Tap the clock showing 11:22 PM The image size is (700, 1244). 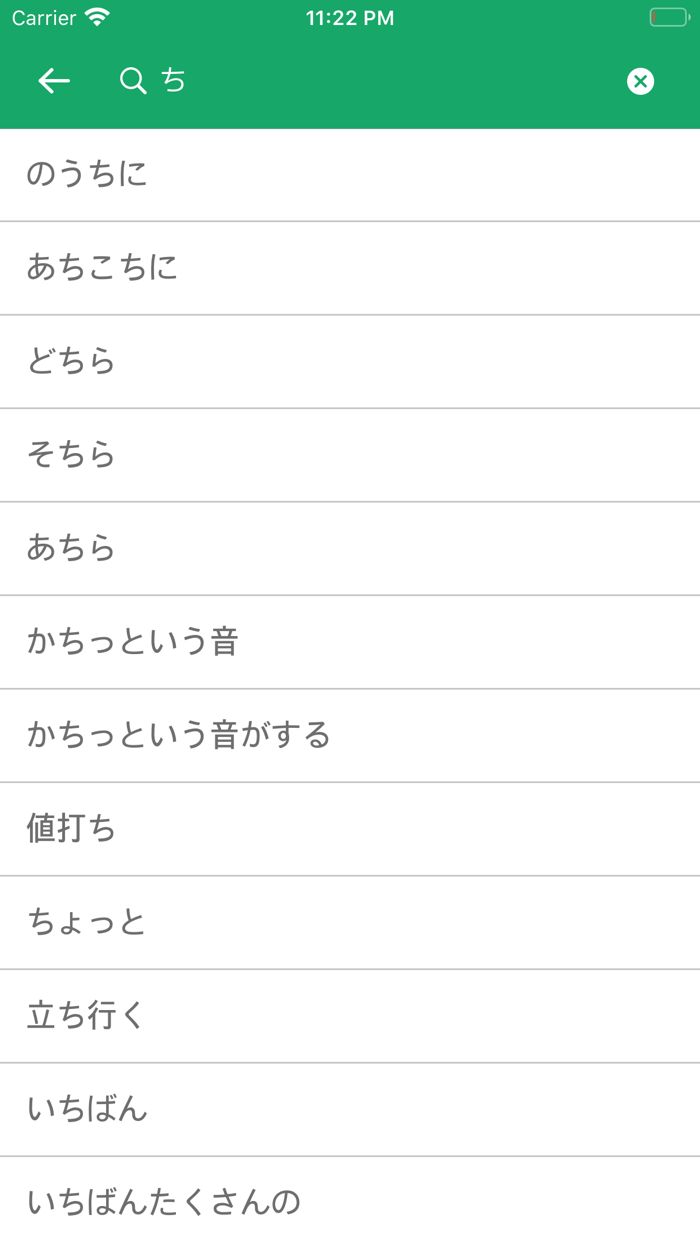pyautogui.click(x=350, y=17)
